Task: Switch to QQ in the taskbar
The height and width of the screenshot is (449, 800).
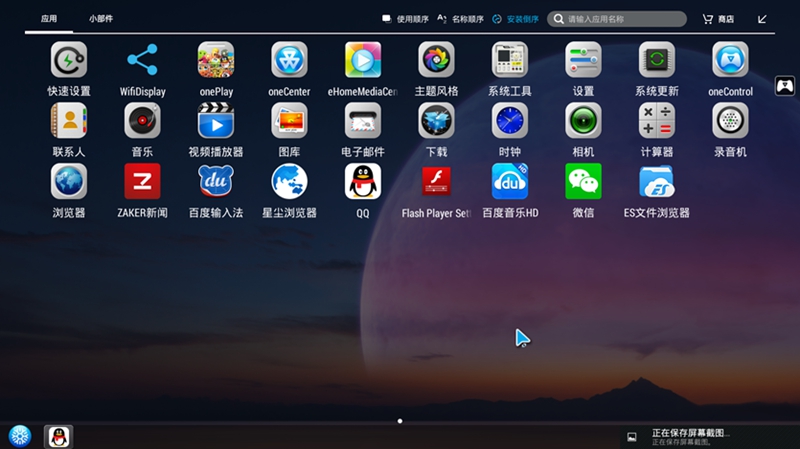Action: click(x=59, y=437)
